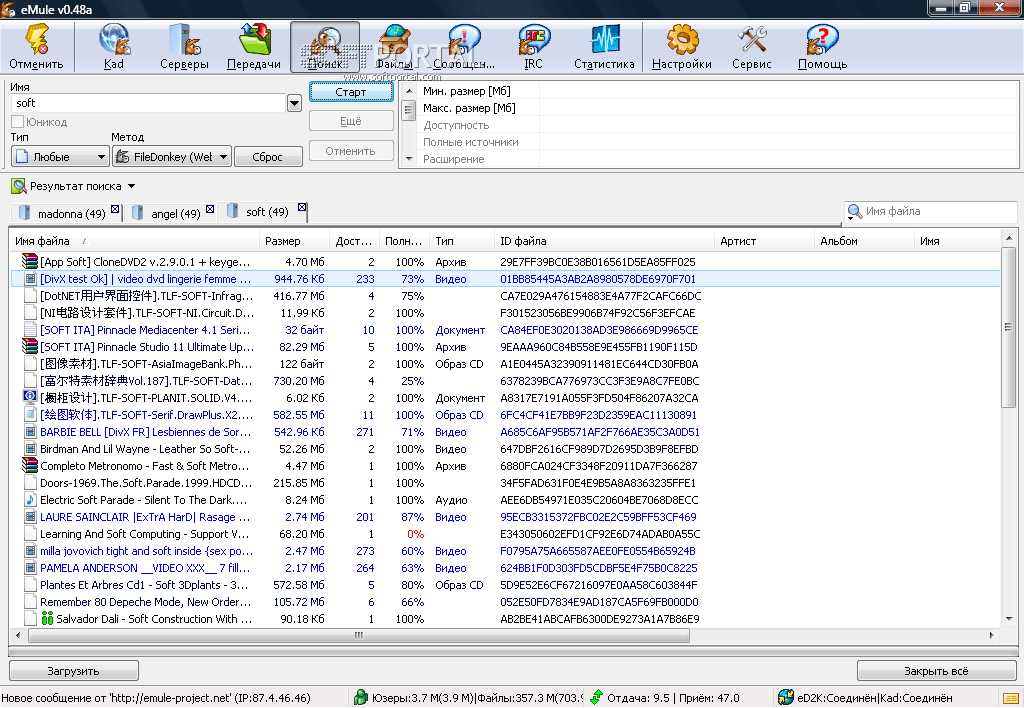The height and width of the screenshot is (708, 1024).
Task: Click search icon in Имя файла filter
Action: click(x=855, y=212)
